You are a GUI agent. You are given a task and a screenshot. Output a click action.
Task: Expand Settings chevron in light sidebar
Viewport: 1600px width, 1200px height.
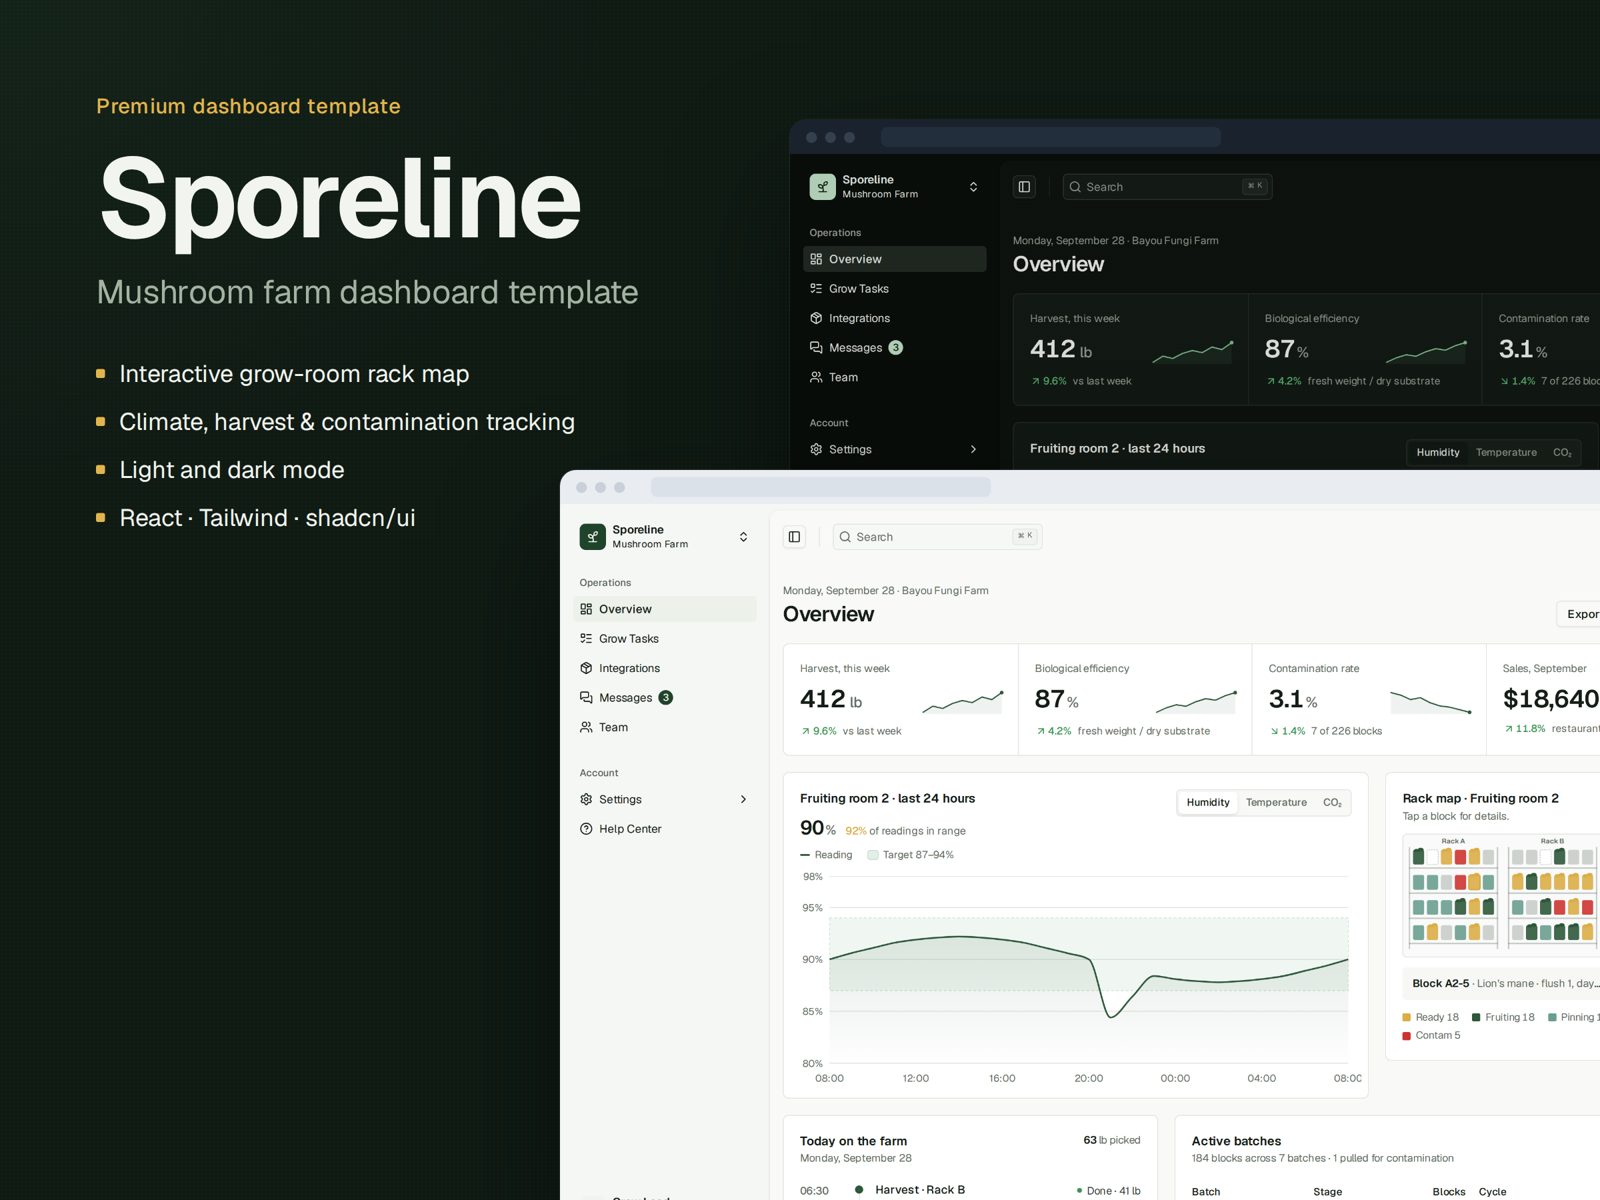tap(743, 799)
